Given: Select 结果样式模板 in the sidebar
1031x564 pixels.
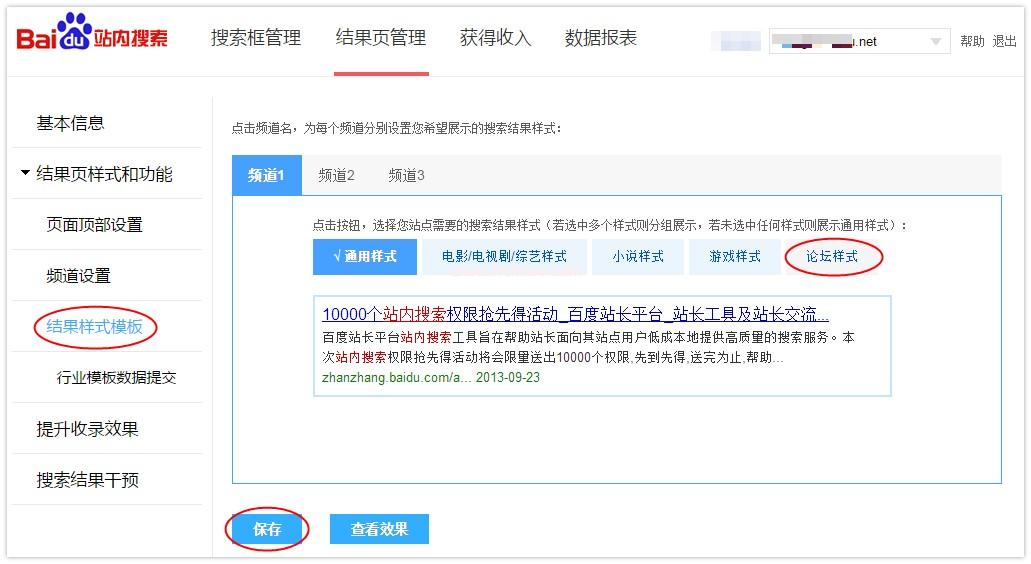Looking at the screenshot, I should 95,327.
